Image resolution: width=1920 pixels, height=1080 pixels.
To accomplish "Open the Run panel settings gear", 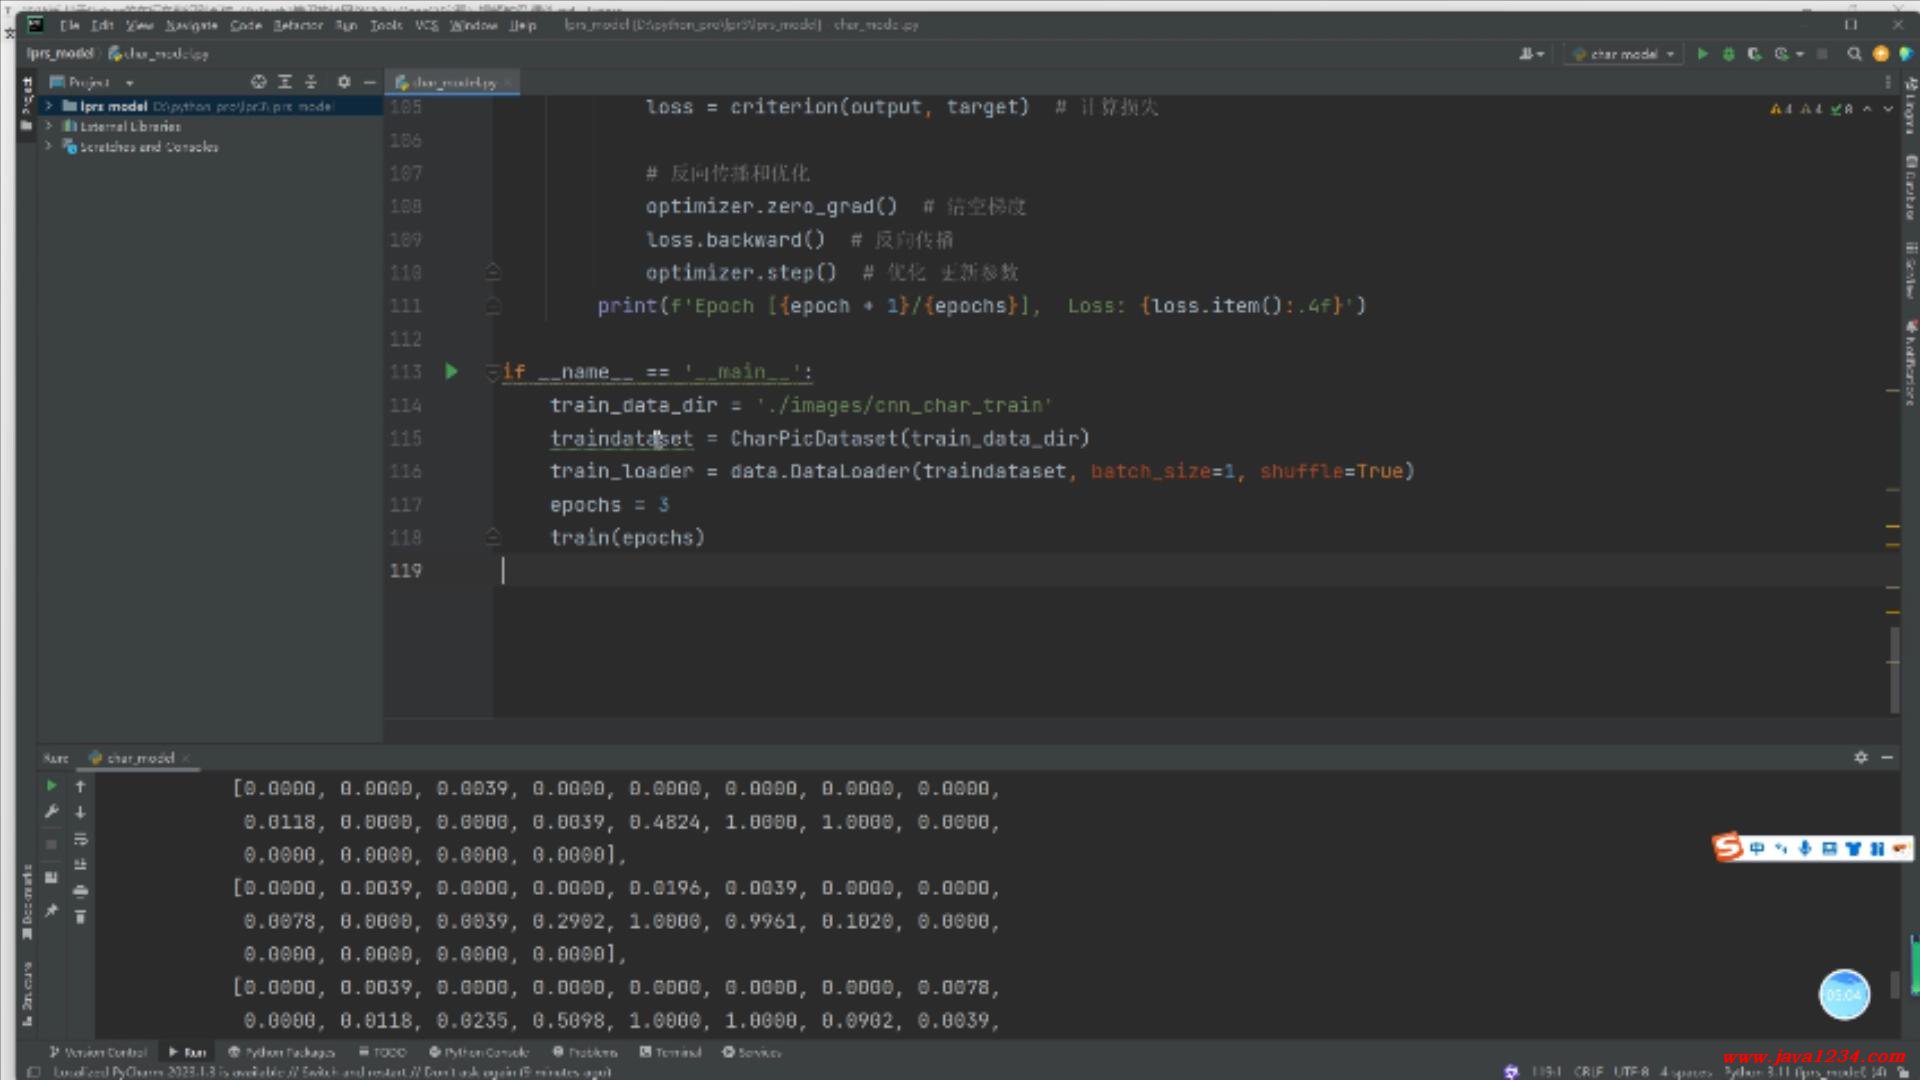I will [1860, 758].
